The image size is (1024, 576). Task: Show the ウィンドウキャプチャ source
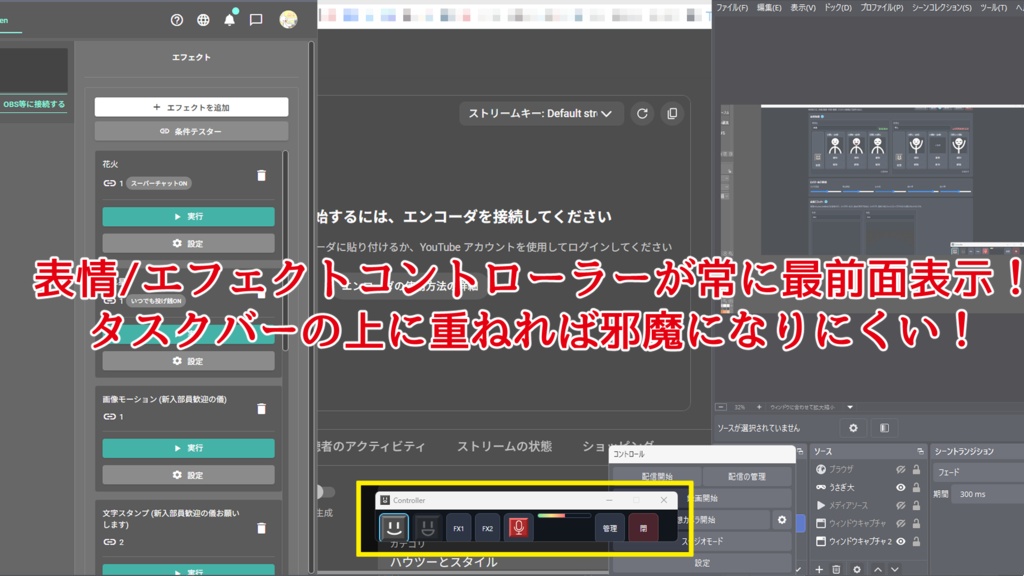(901, 523)
